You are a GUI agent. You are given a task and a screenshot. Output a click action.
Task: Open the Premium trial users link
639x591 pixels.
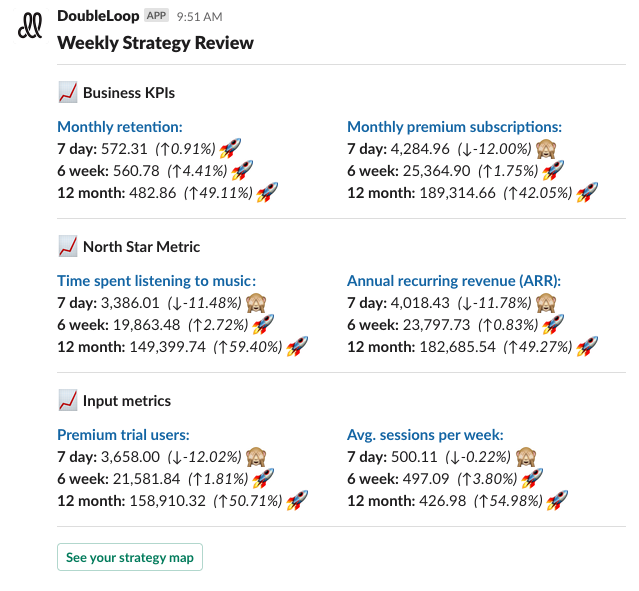123,435
